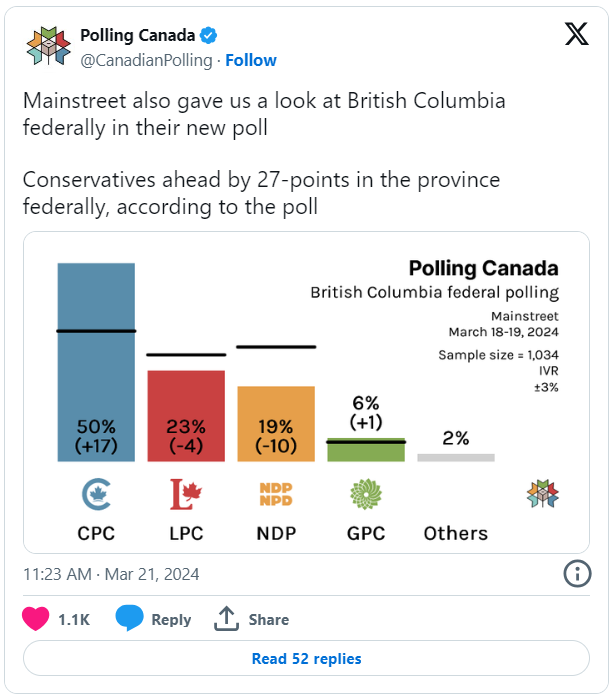Click the Polling Canada display name
This screenshot has width=612, height=698.
[x=138, y=35]
